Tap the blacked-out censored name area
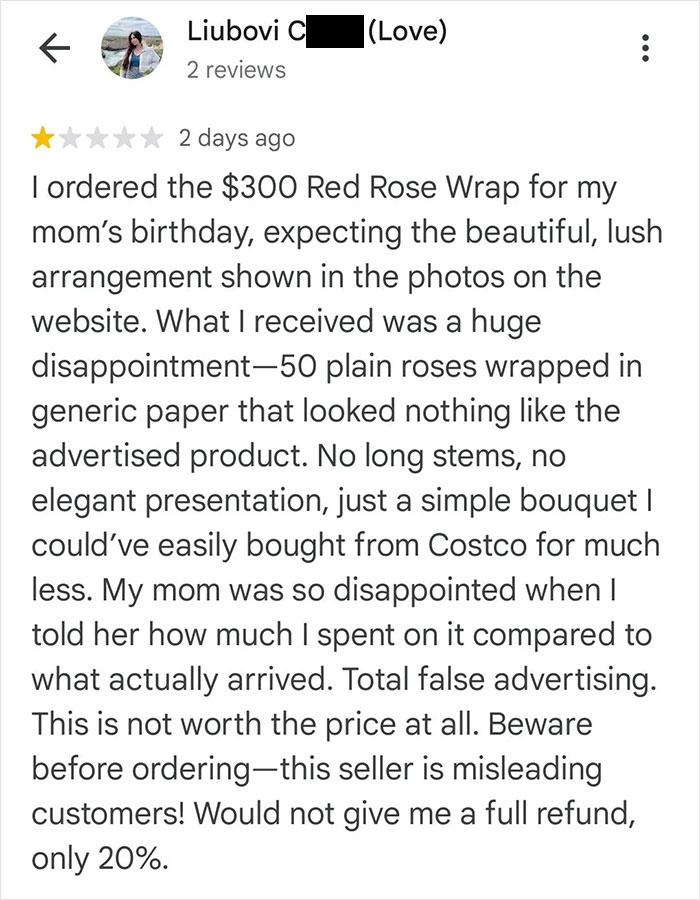The width and height of the screenshot is (700, 900). point(335,31)
